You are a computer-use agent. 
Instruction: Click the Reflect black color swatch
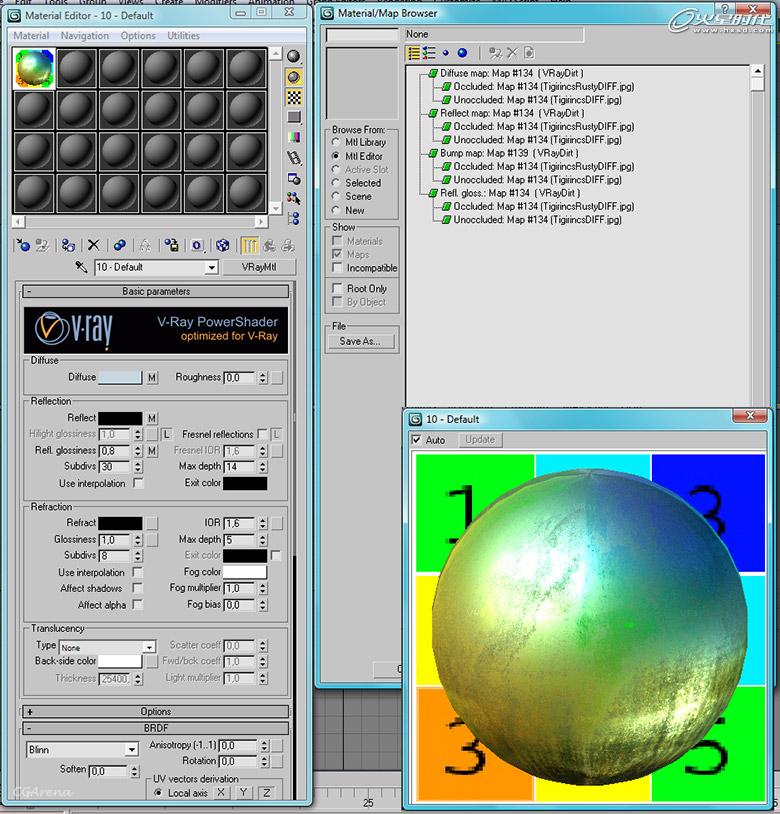point(120,418)
